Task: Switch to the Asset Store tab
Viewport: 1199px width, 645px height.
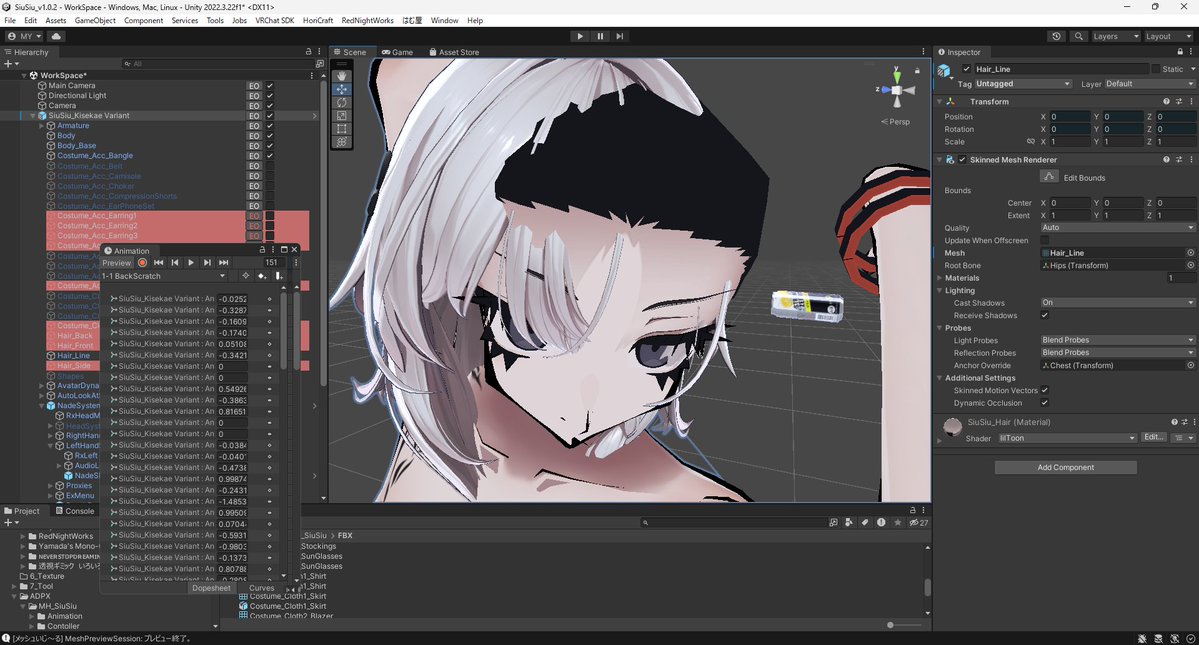Action: coord(454,52)
